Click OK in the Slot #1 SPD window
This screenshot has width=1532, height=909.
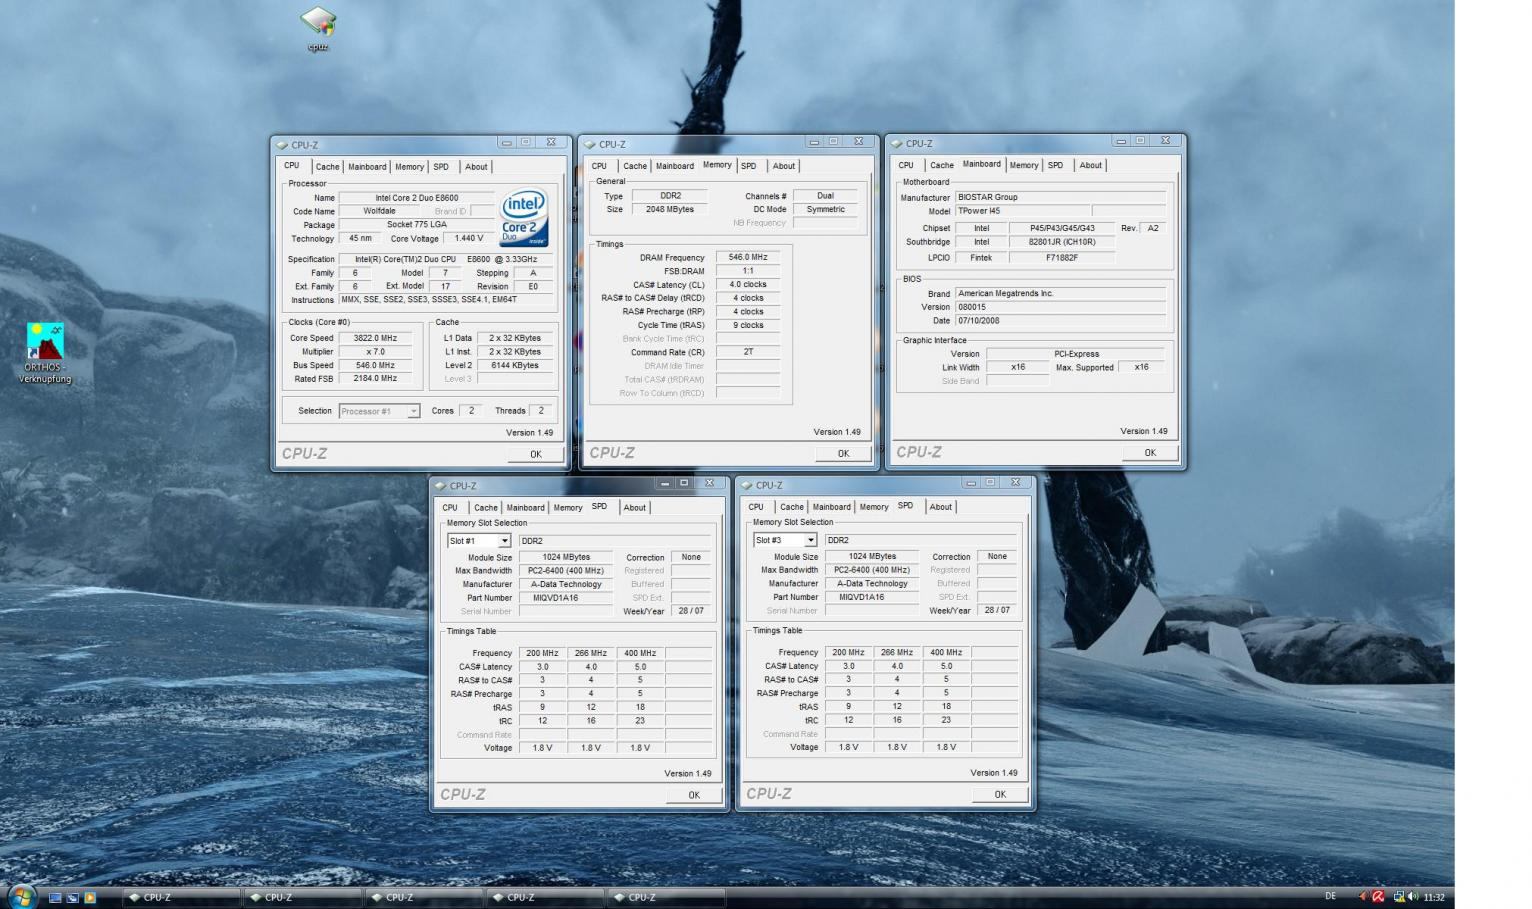pyautogui.click(x=694, y=795)
